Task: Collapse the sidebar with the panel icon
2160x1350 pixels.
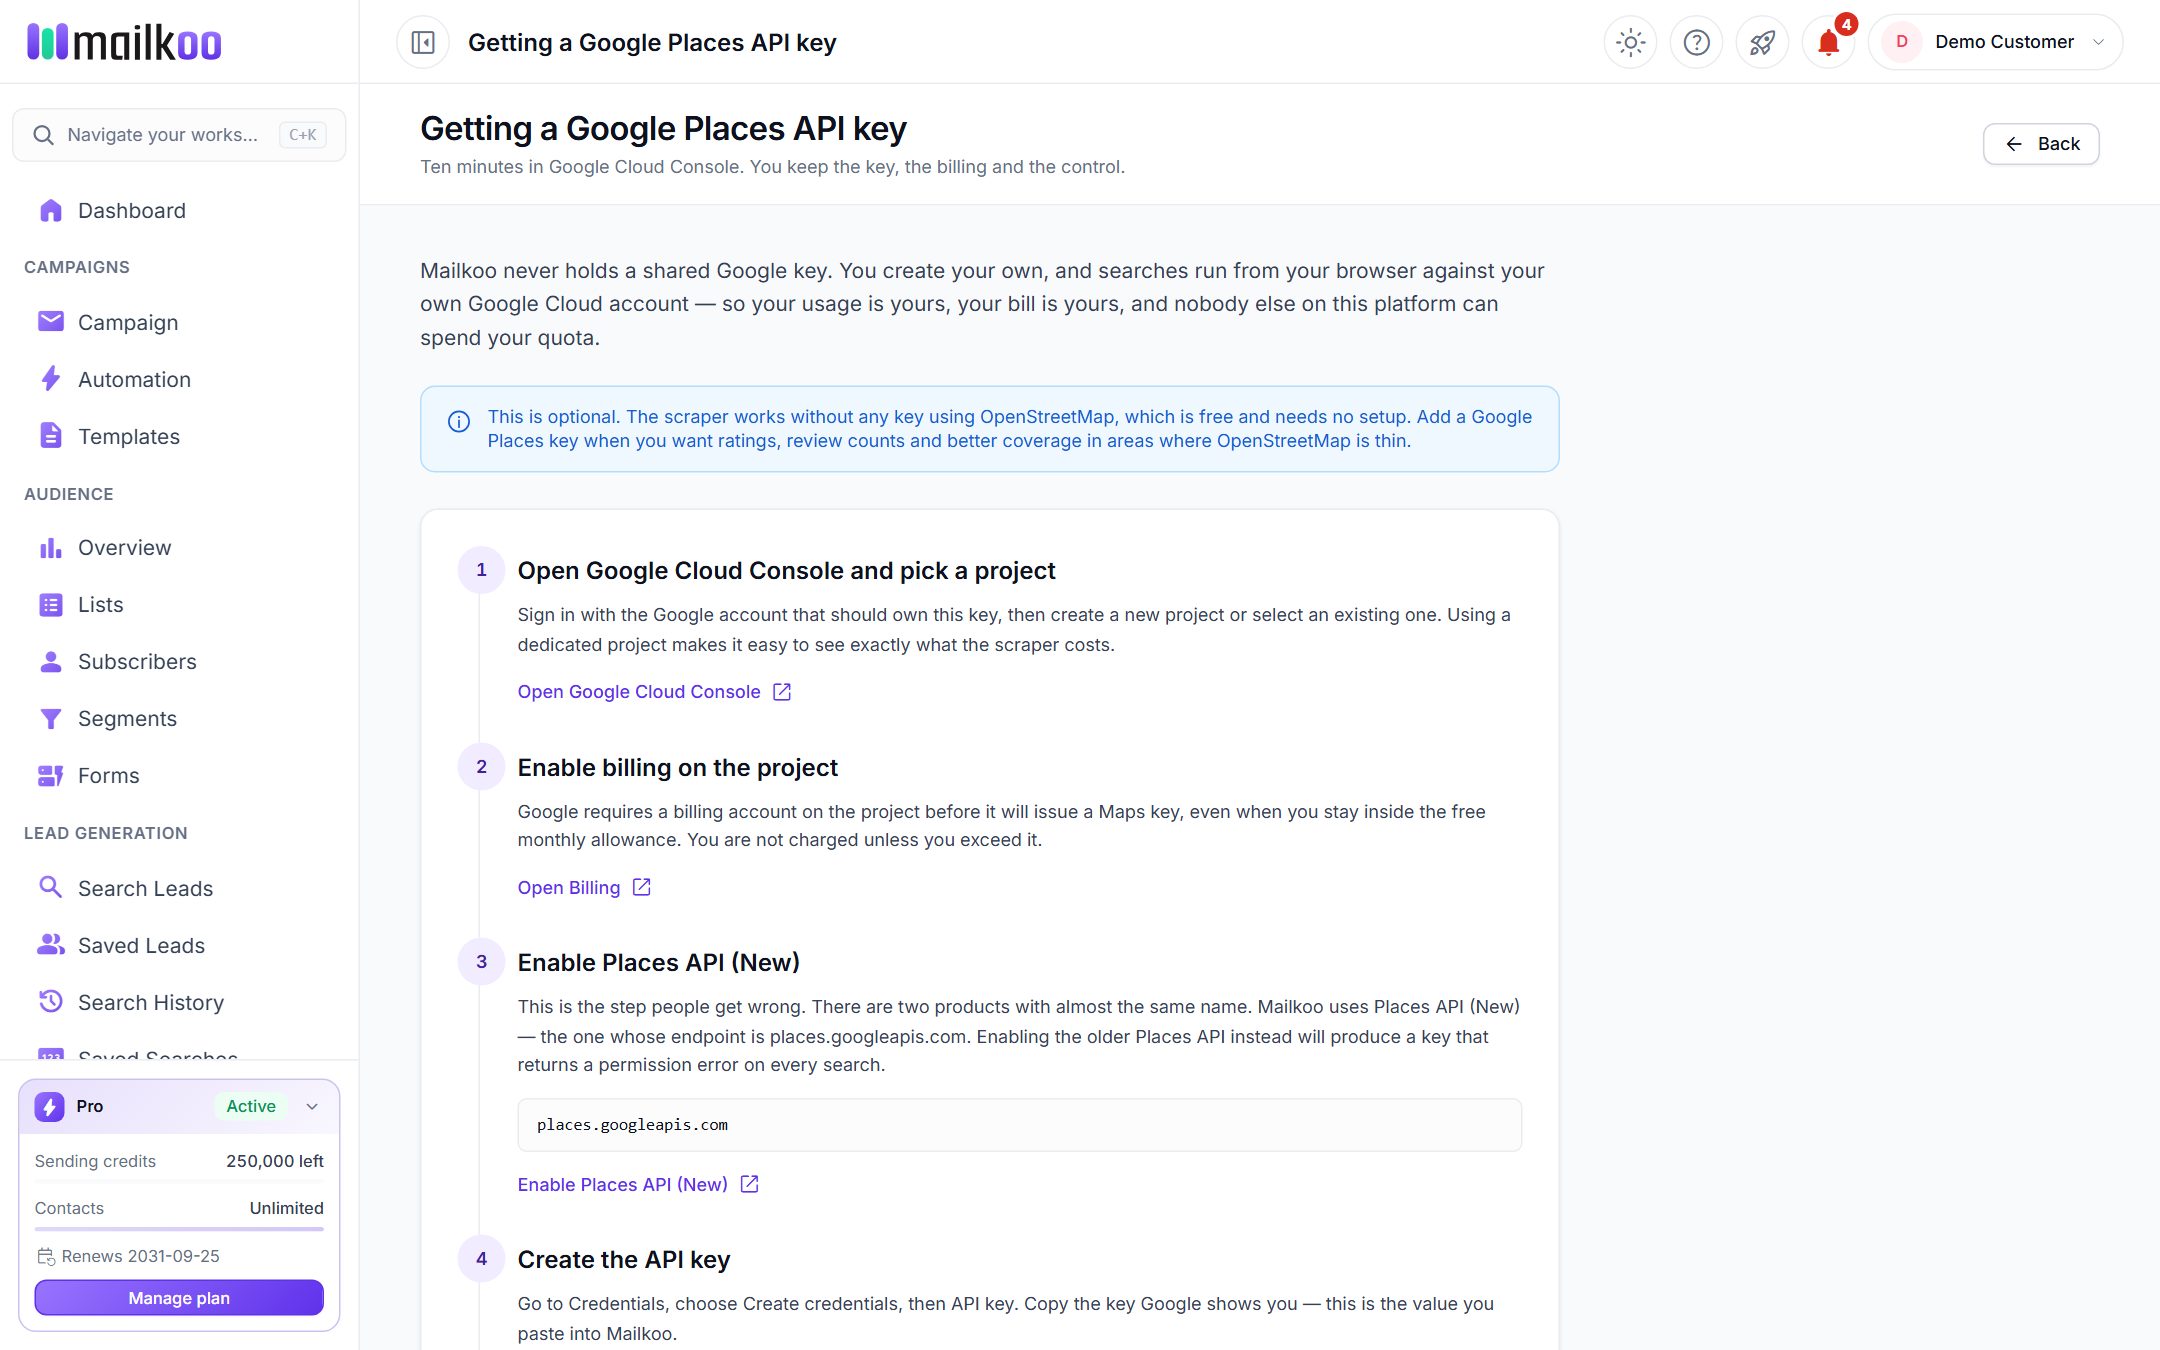Action: [x=423, y=42]
